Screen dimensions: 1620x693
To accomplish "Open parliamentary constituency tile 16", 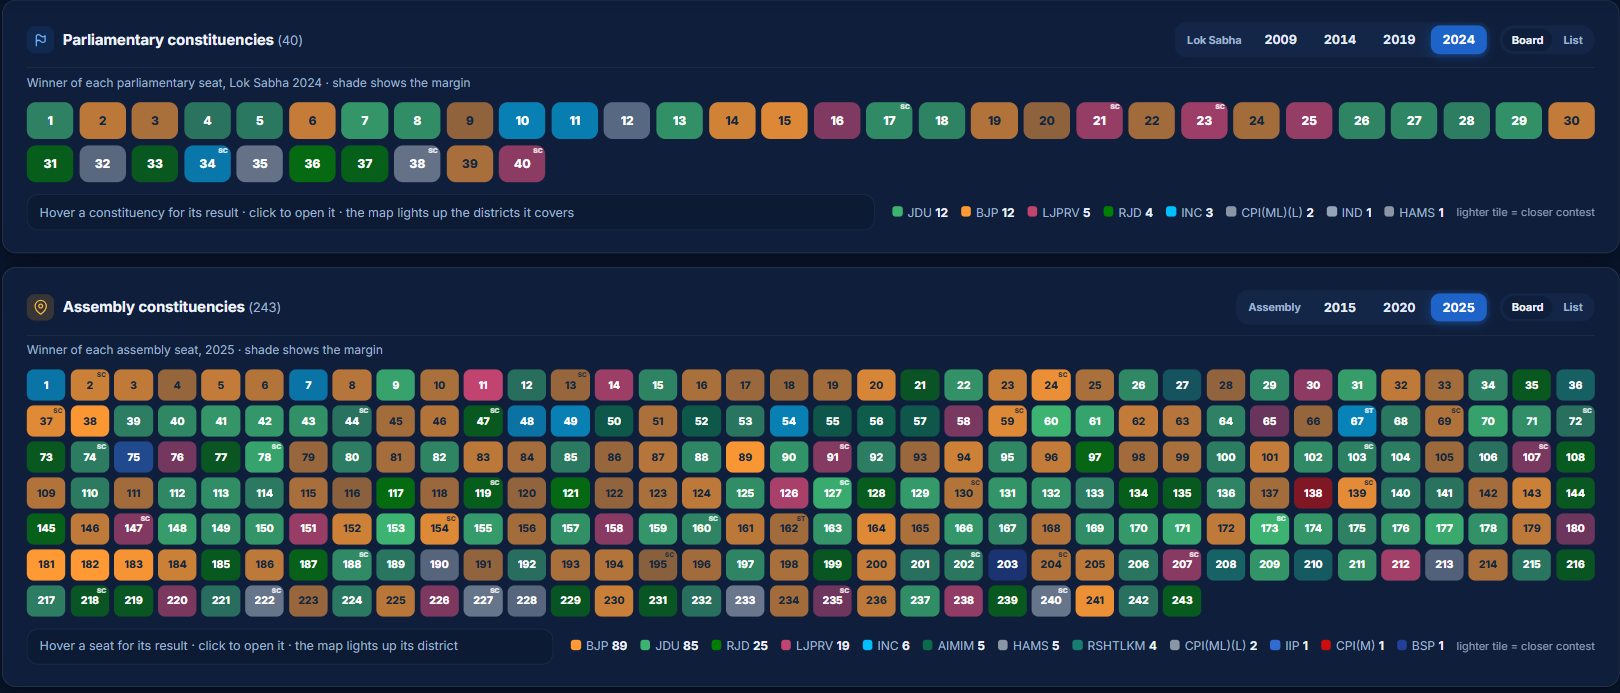I will 837,120.
